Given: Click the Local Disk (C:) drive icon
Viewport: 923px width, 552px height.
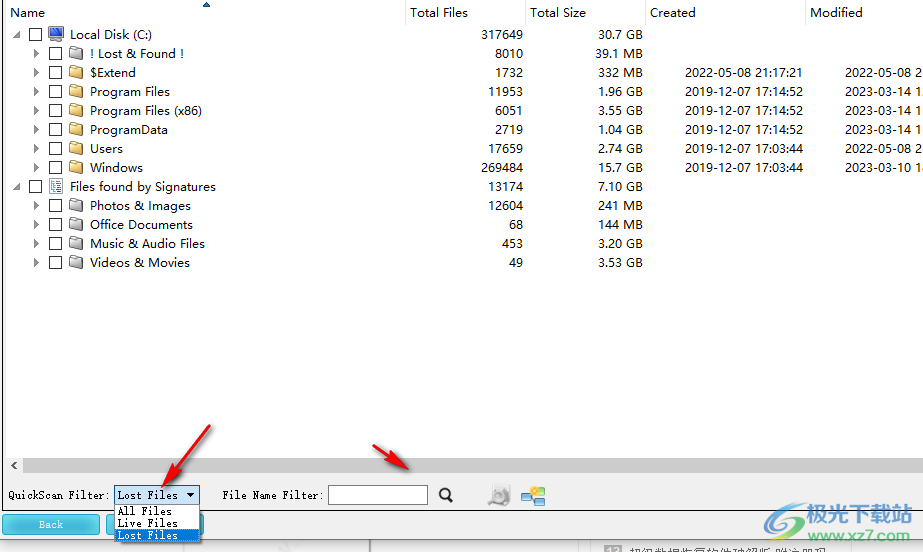Looking at the screenshot, I should 56,34.
